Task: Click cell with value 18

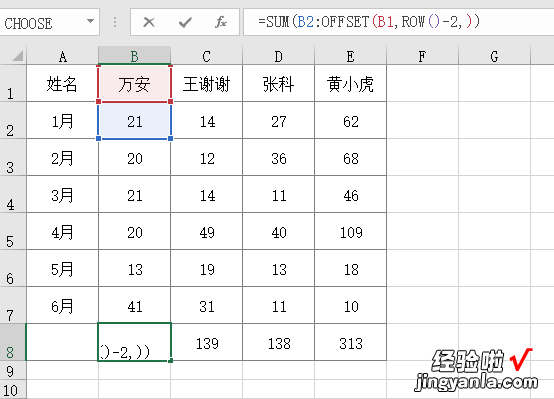Action: (x=350, y=268)
